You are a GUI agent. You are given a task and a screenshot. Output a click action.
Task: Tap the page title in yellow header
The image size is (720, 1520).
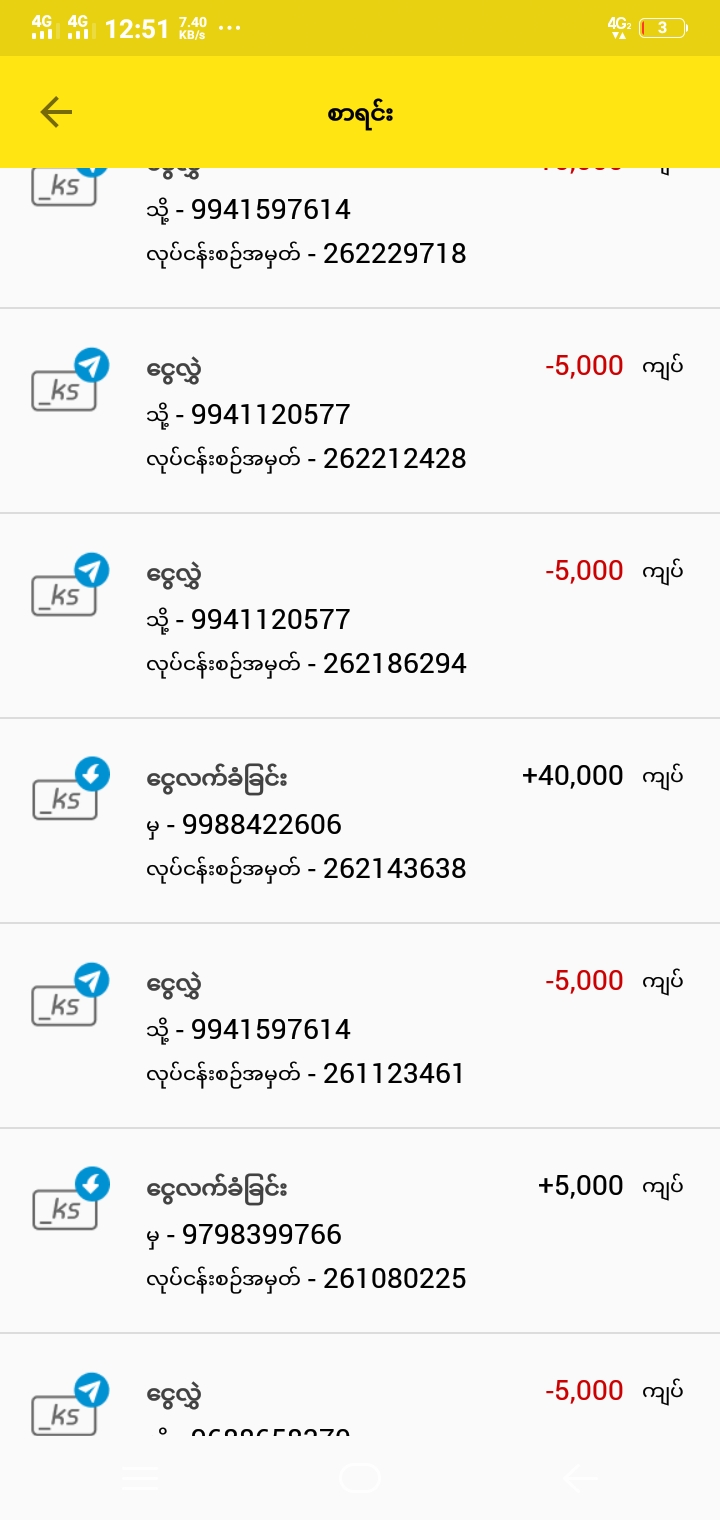click(x=360, y=113)
